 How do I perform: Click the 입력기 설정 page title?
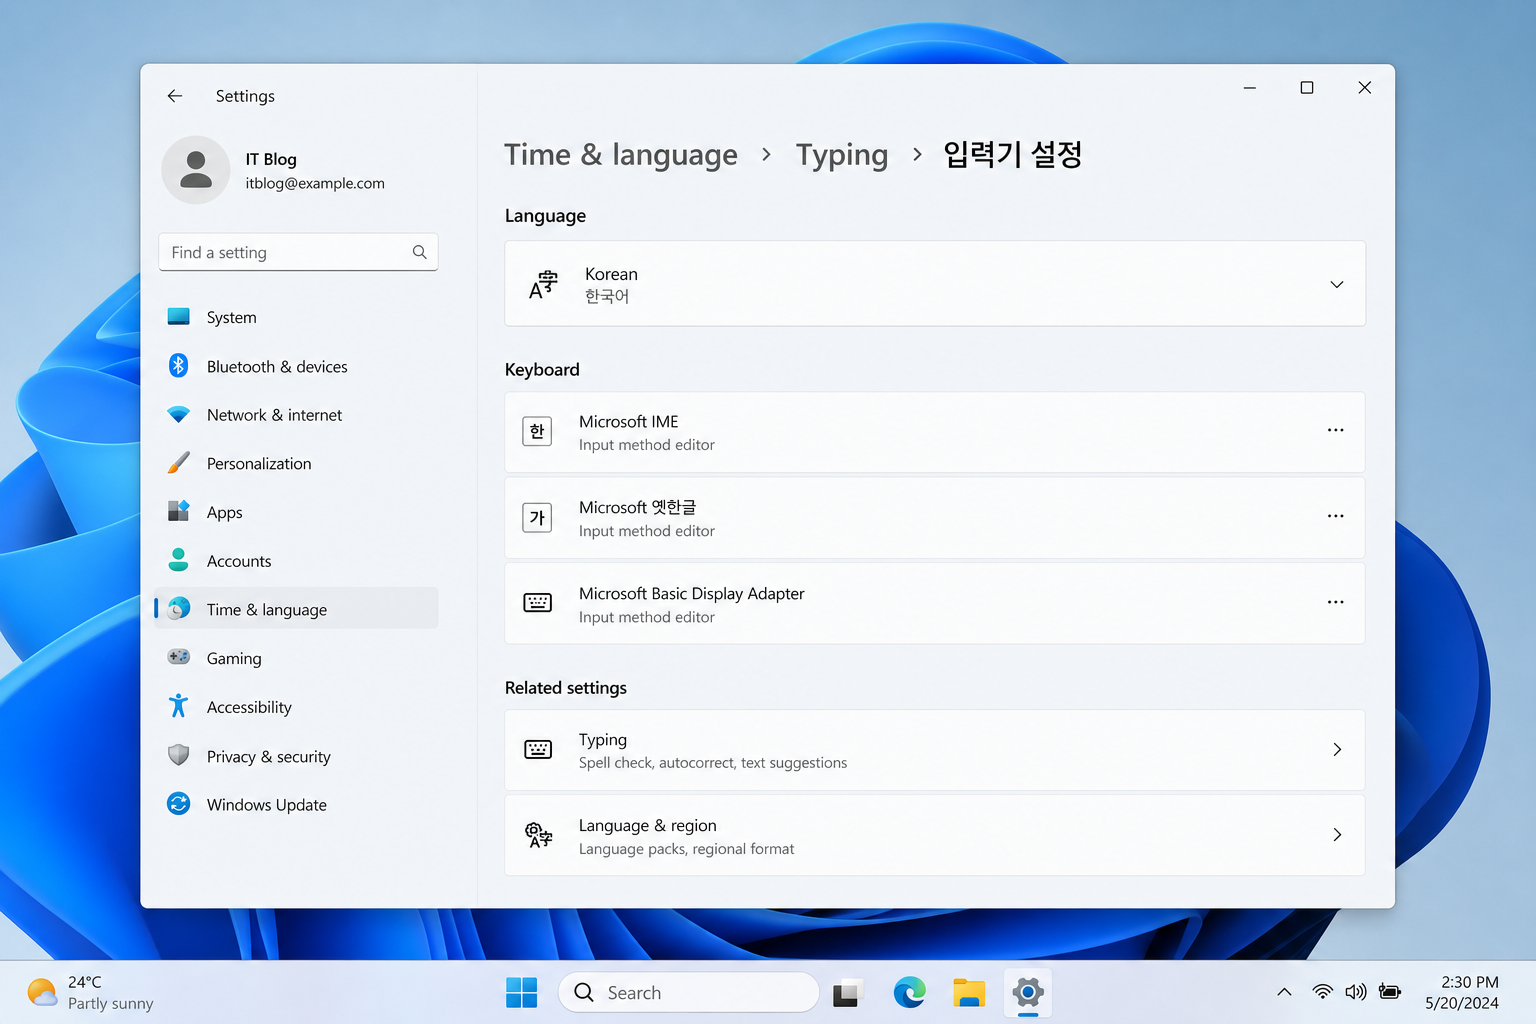point(1013,154)
